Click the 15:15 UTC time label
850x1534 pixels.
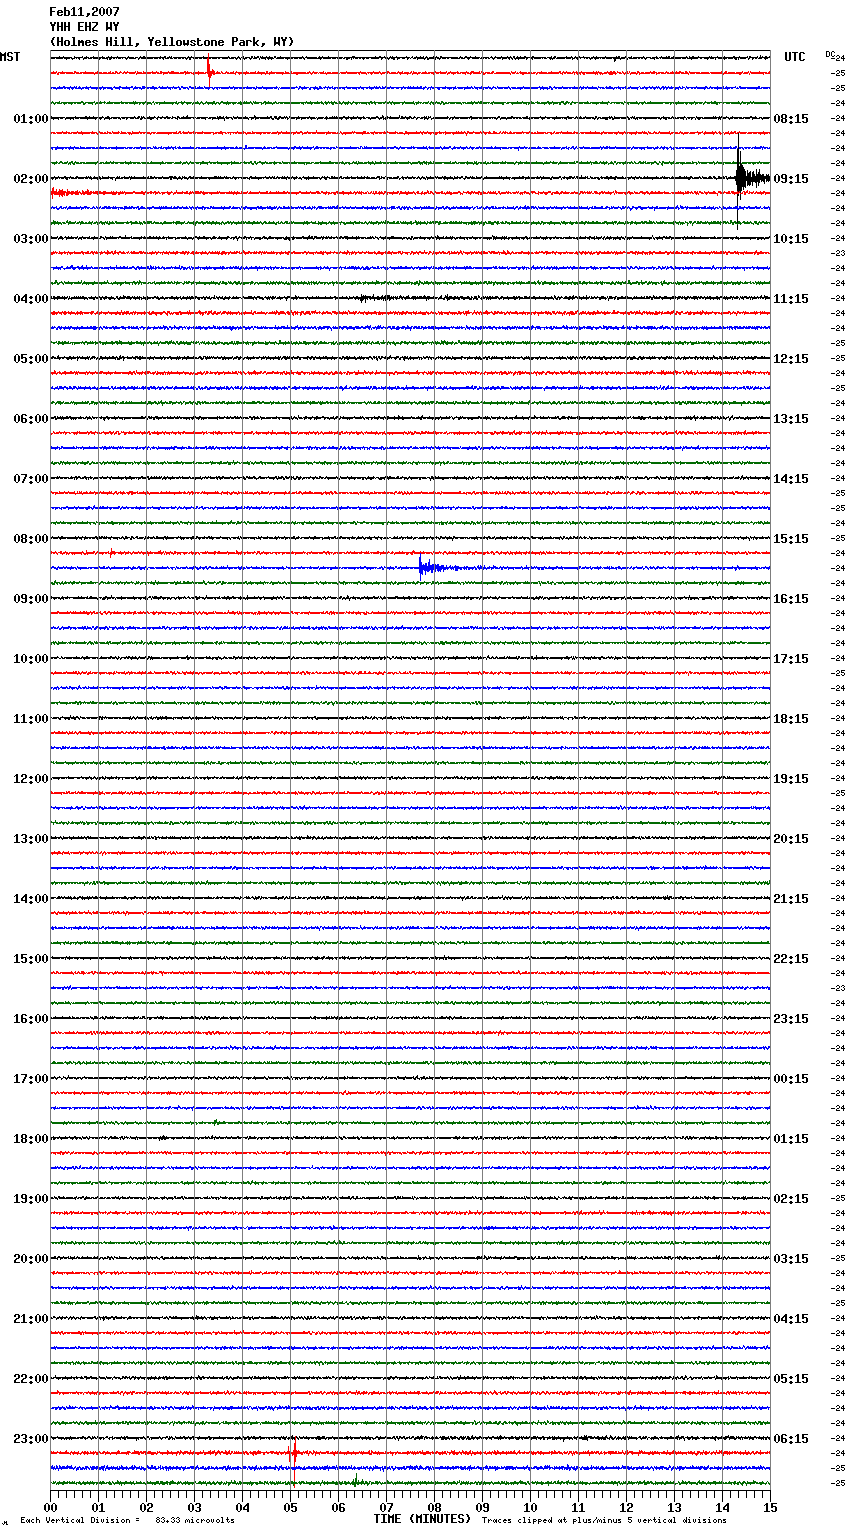pos(791,539)
